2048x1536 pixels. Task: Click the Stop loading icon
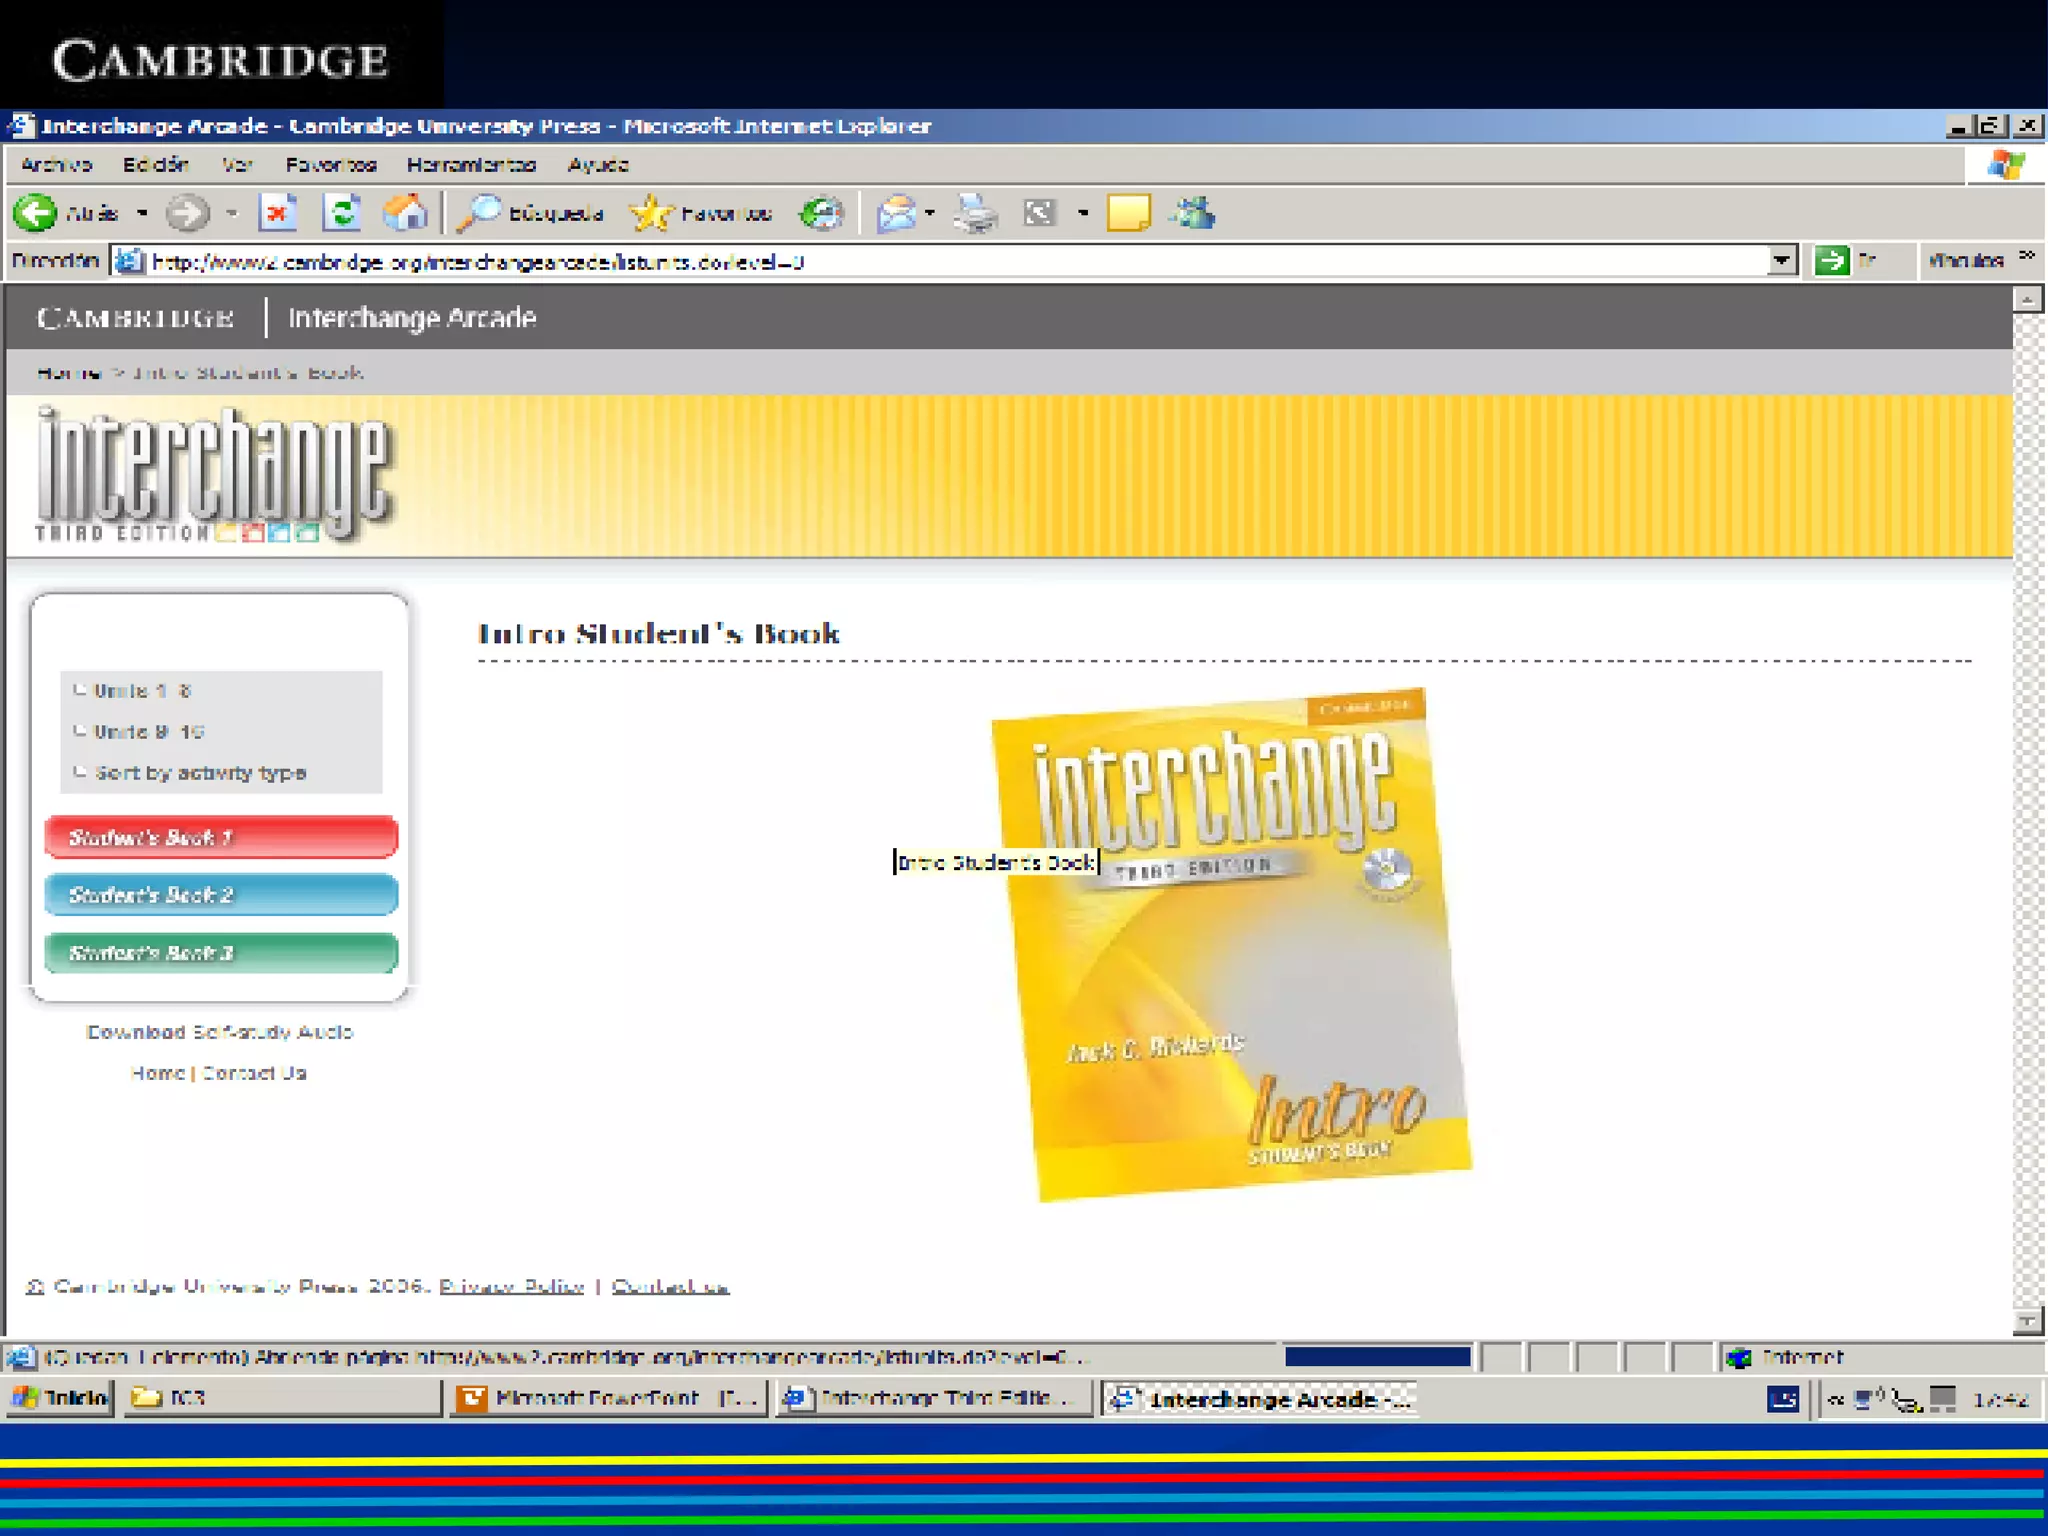point(278,213)
